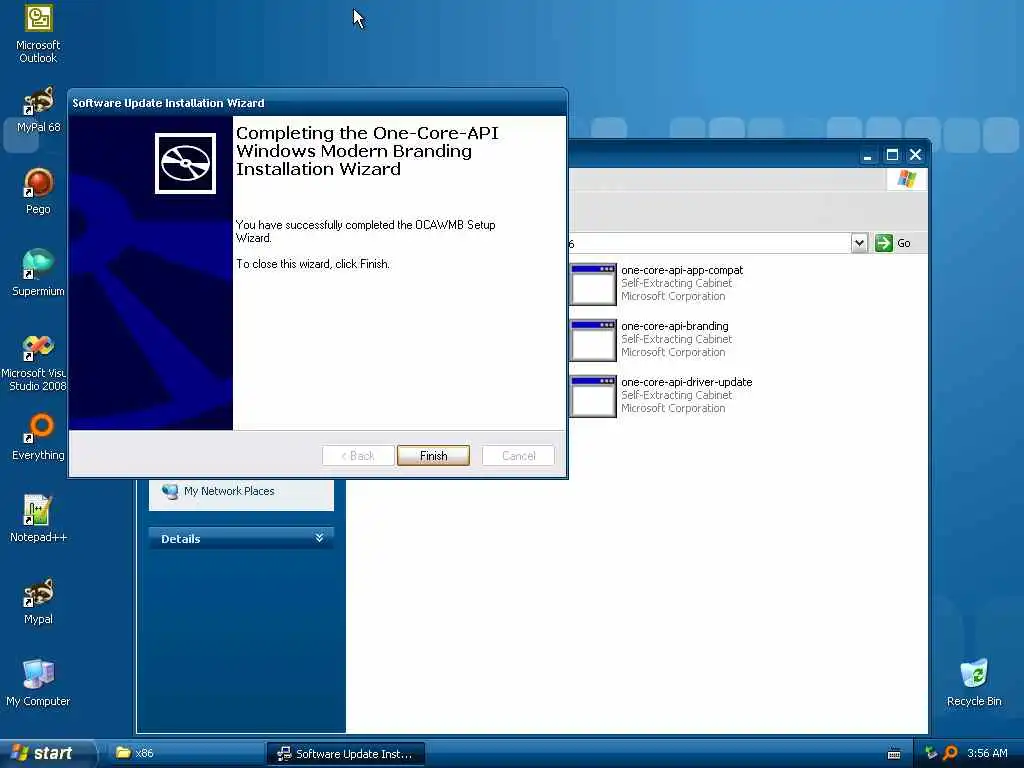Viewport: 1024px width, 768px height.
Task: Click the wizard disc setup icon
Action: coord(185,163)
